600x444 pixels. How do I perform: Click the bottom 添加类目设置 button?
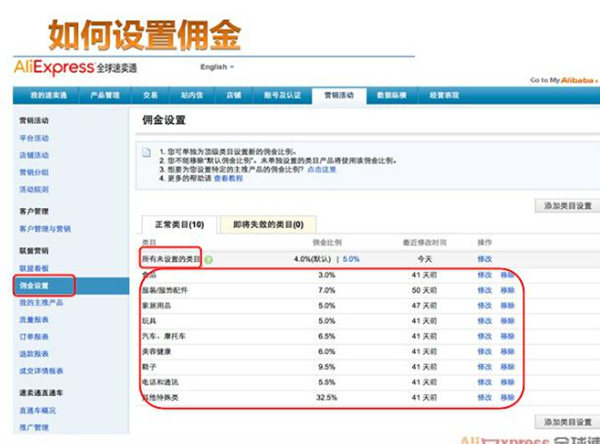565,421
